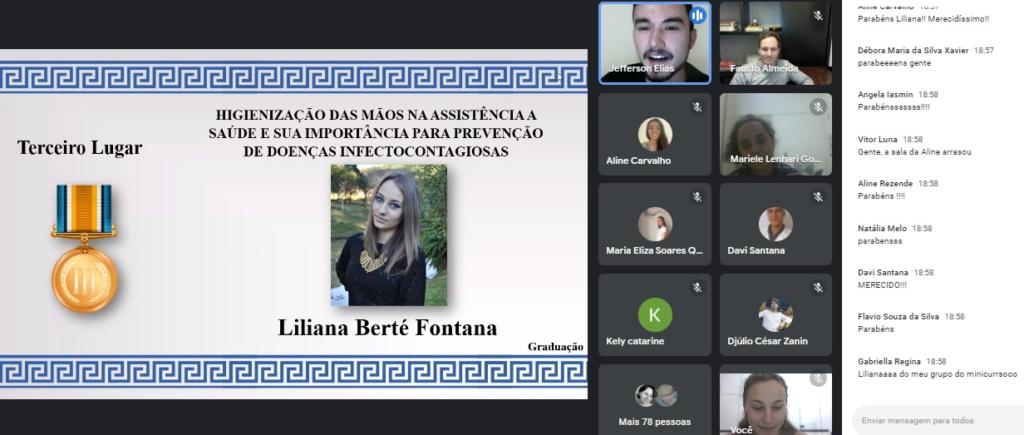Click muted mic icon on Maria Eliza tile
The width and height of the screenshot is (1024, 435).
coord(697,197)
